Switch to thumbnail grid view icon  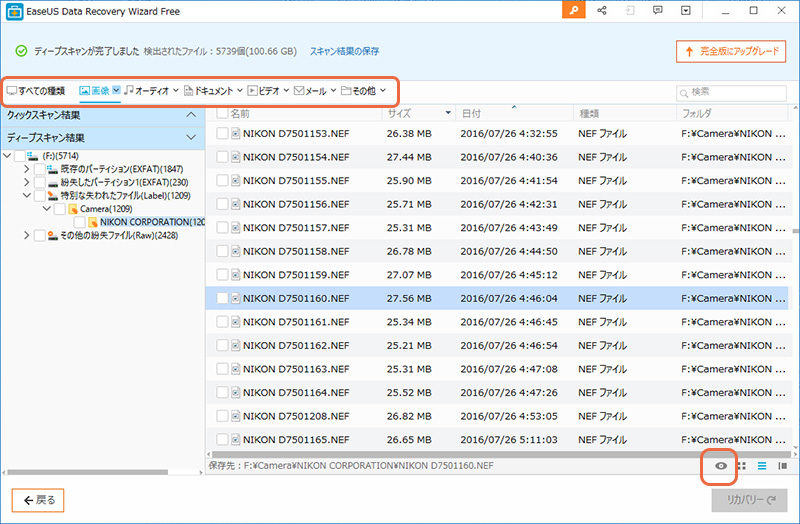click(742, 466)
